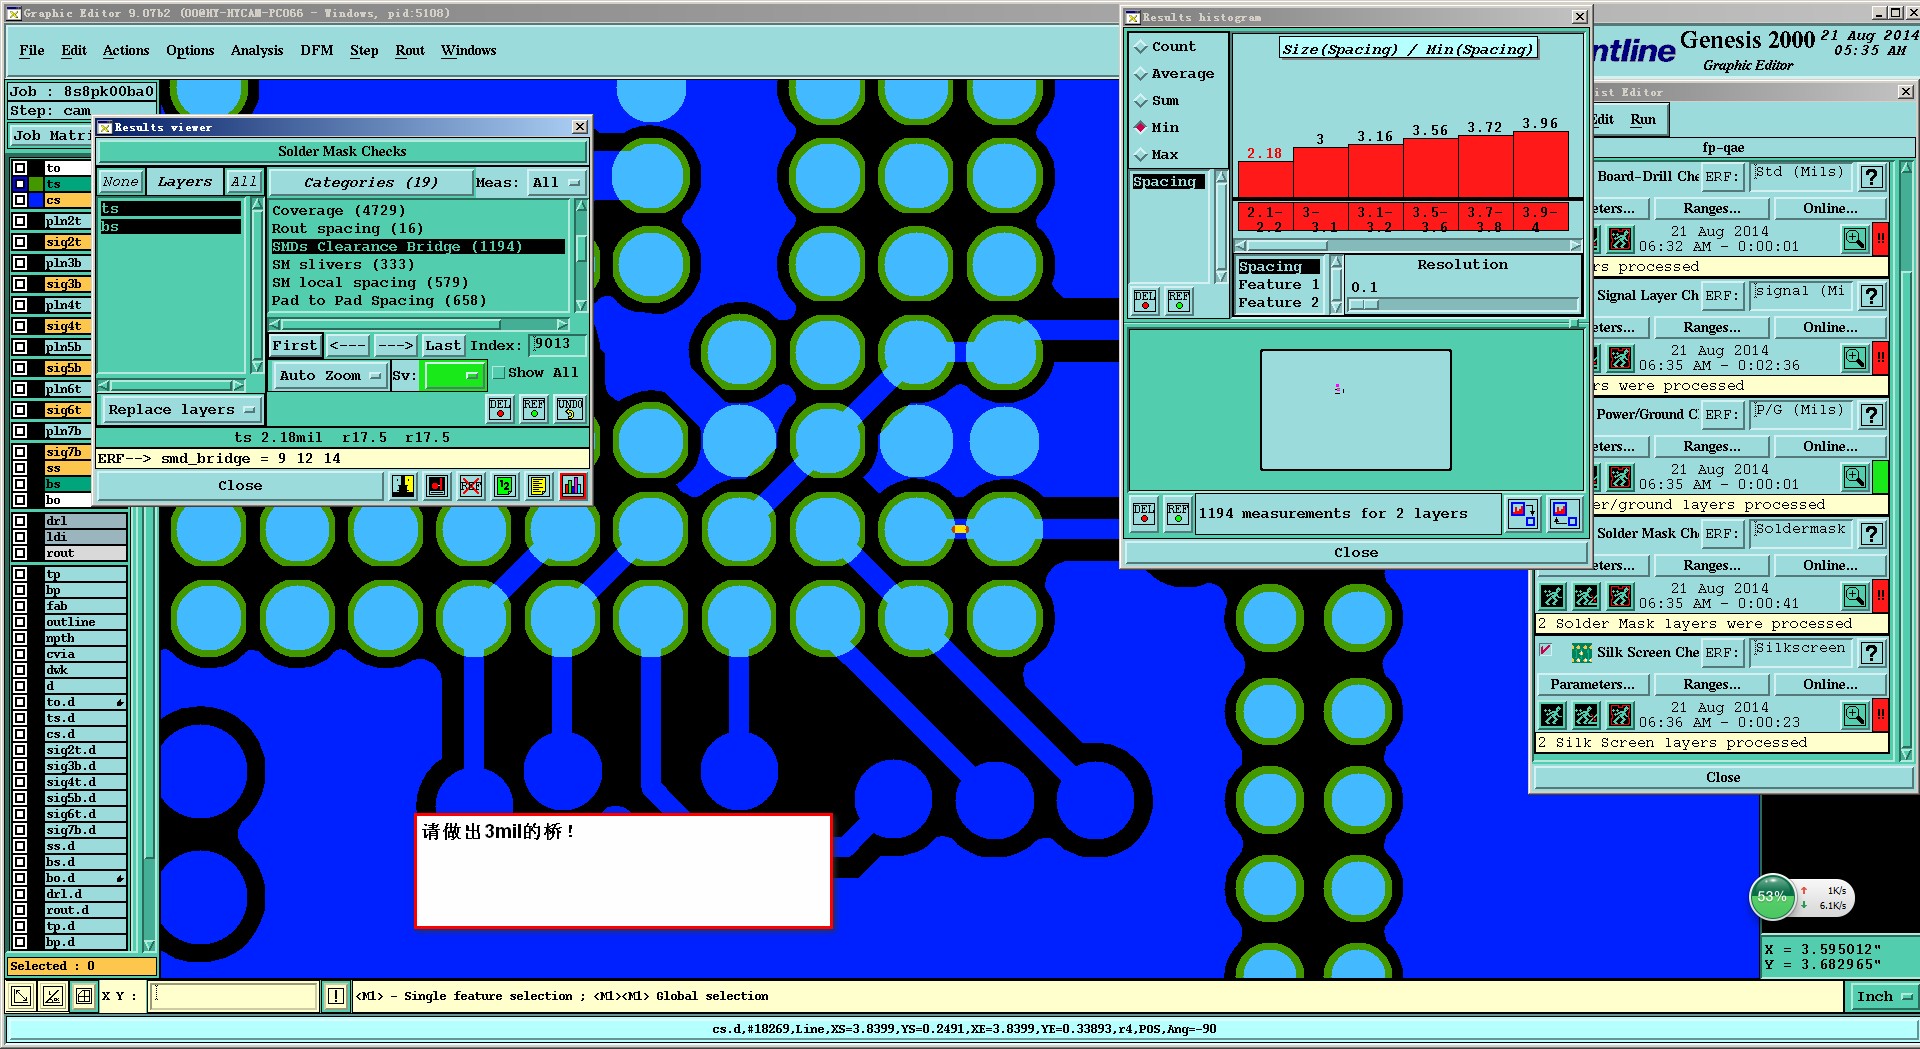Screen dimensions: 1920x1049
Task: Click bottom DEL icon beside measurements text
Action: click(x=1144, y=514)
